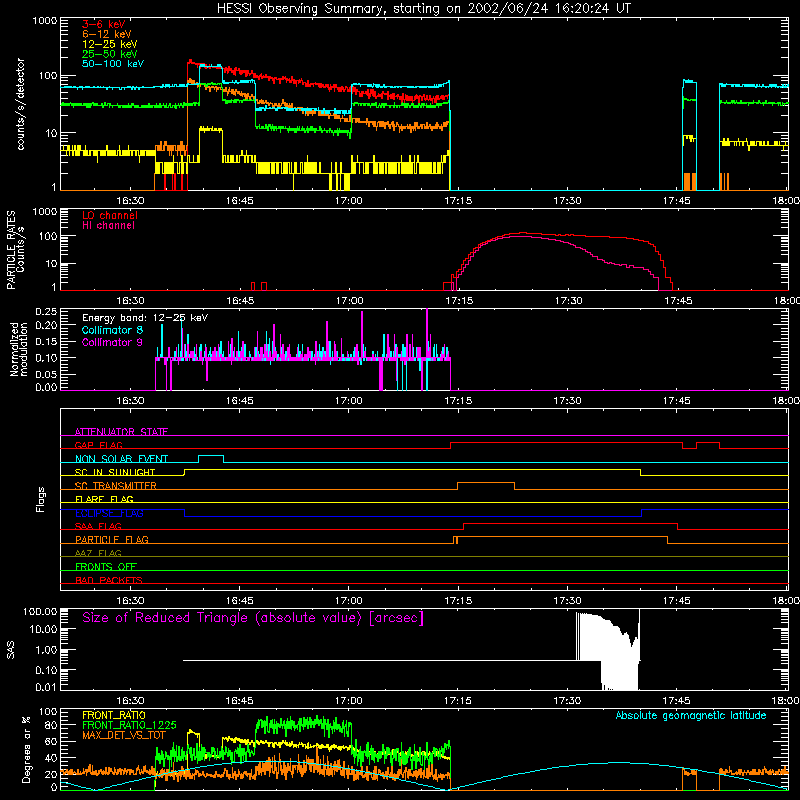Click the Flags axis label

tap(41, 499)
